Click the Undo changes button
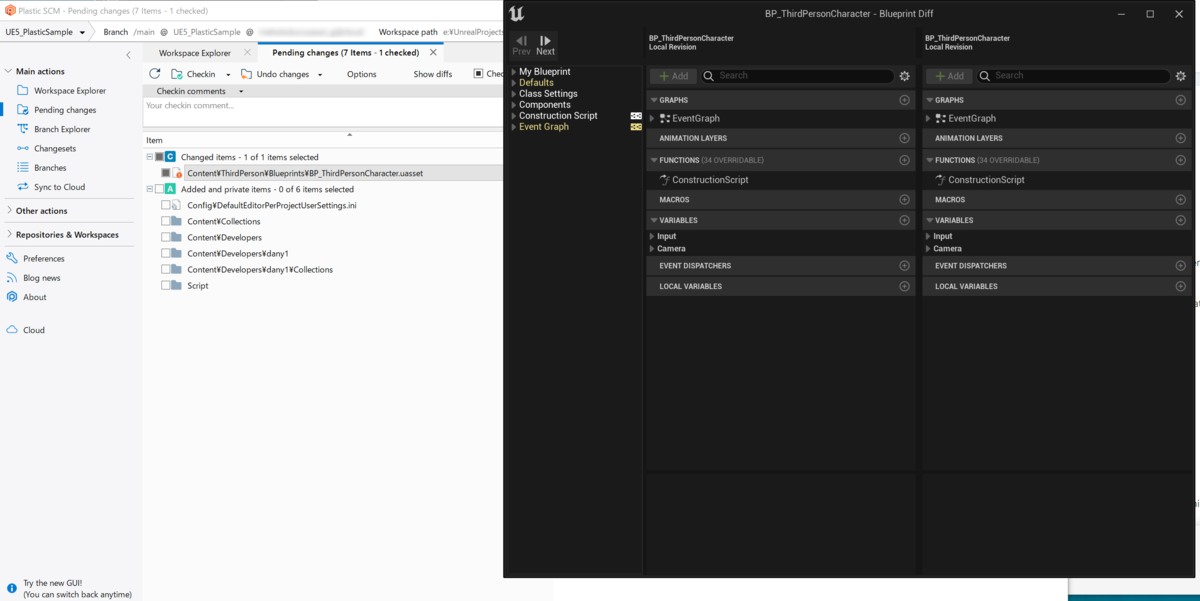 point(275,74)
